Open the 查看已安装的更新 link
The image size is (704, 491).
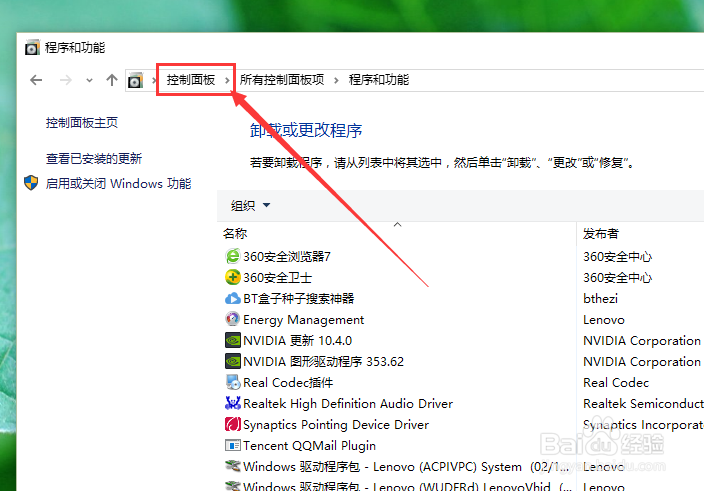click(x=94, y=158)
